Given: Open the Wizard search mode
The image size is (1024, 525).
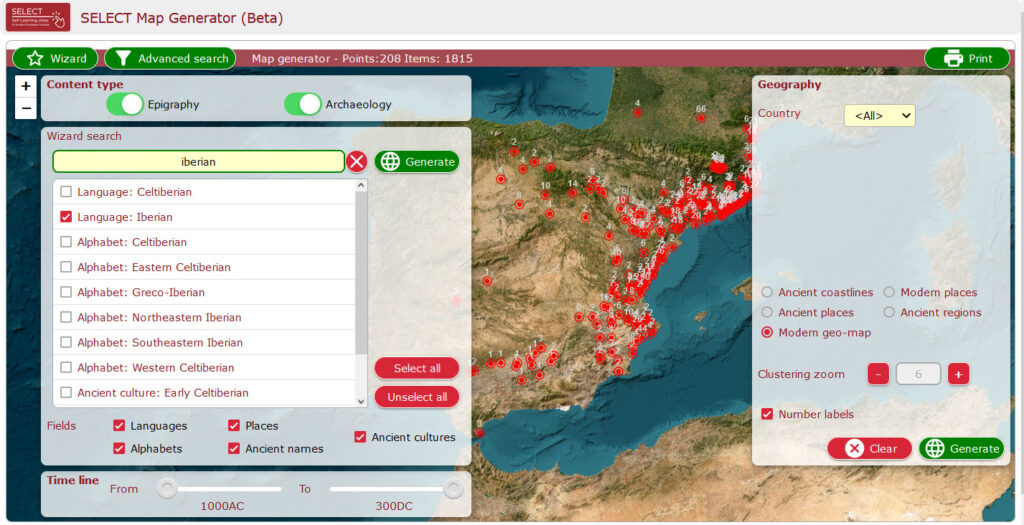Looking at the screenshot, I should tap(56, 58).
